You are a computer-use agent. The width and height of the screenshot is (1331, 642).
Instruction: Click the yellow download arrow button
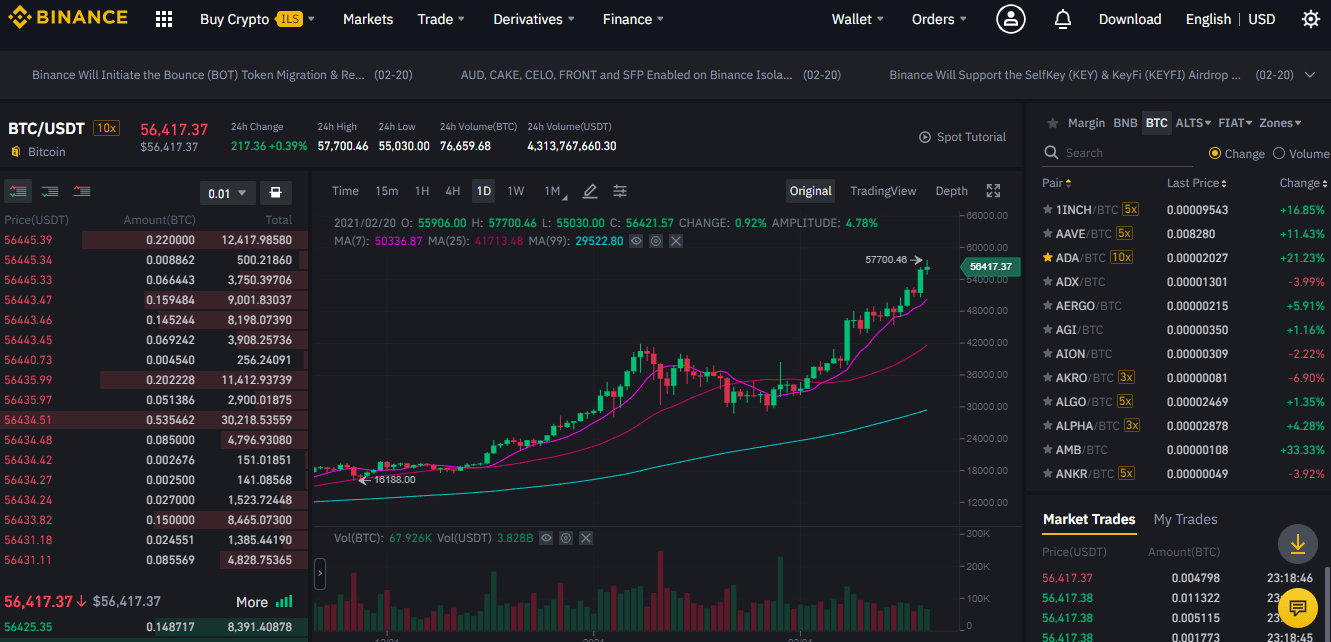(x=1298, y=543)
